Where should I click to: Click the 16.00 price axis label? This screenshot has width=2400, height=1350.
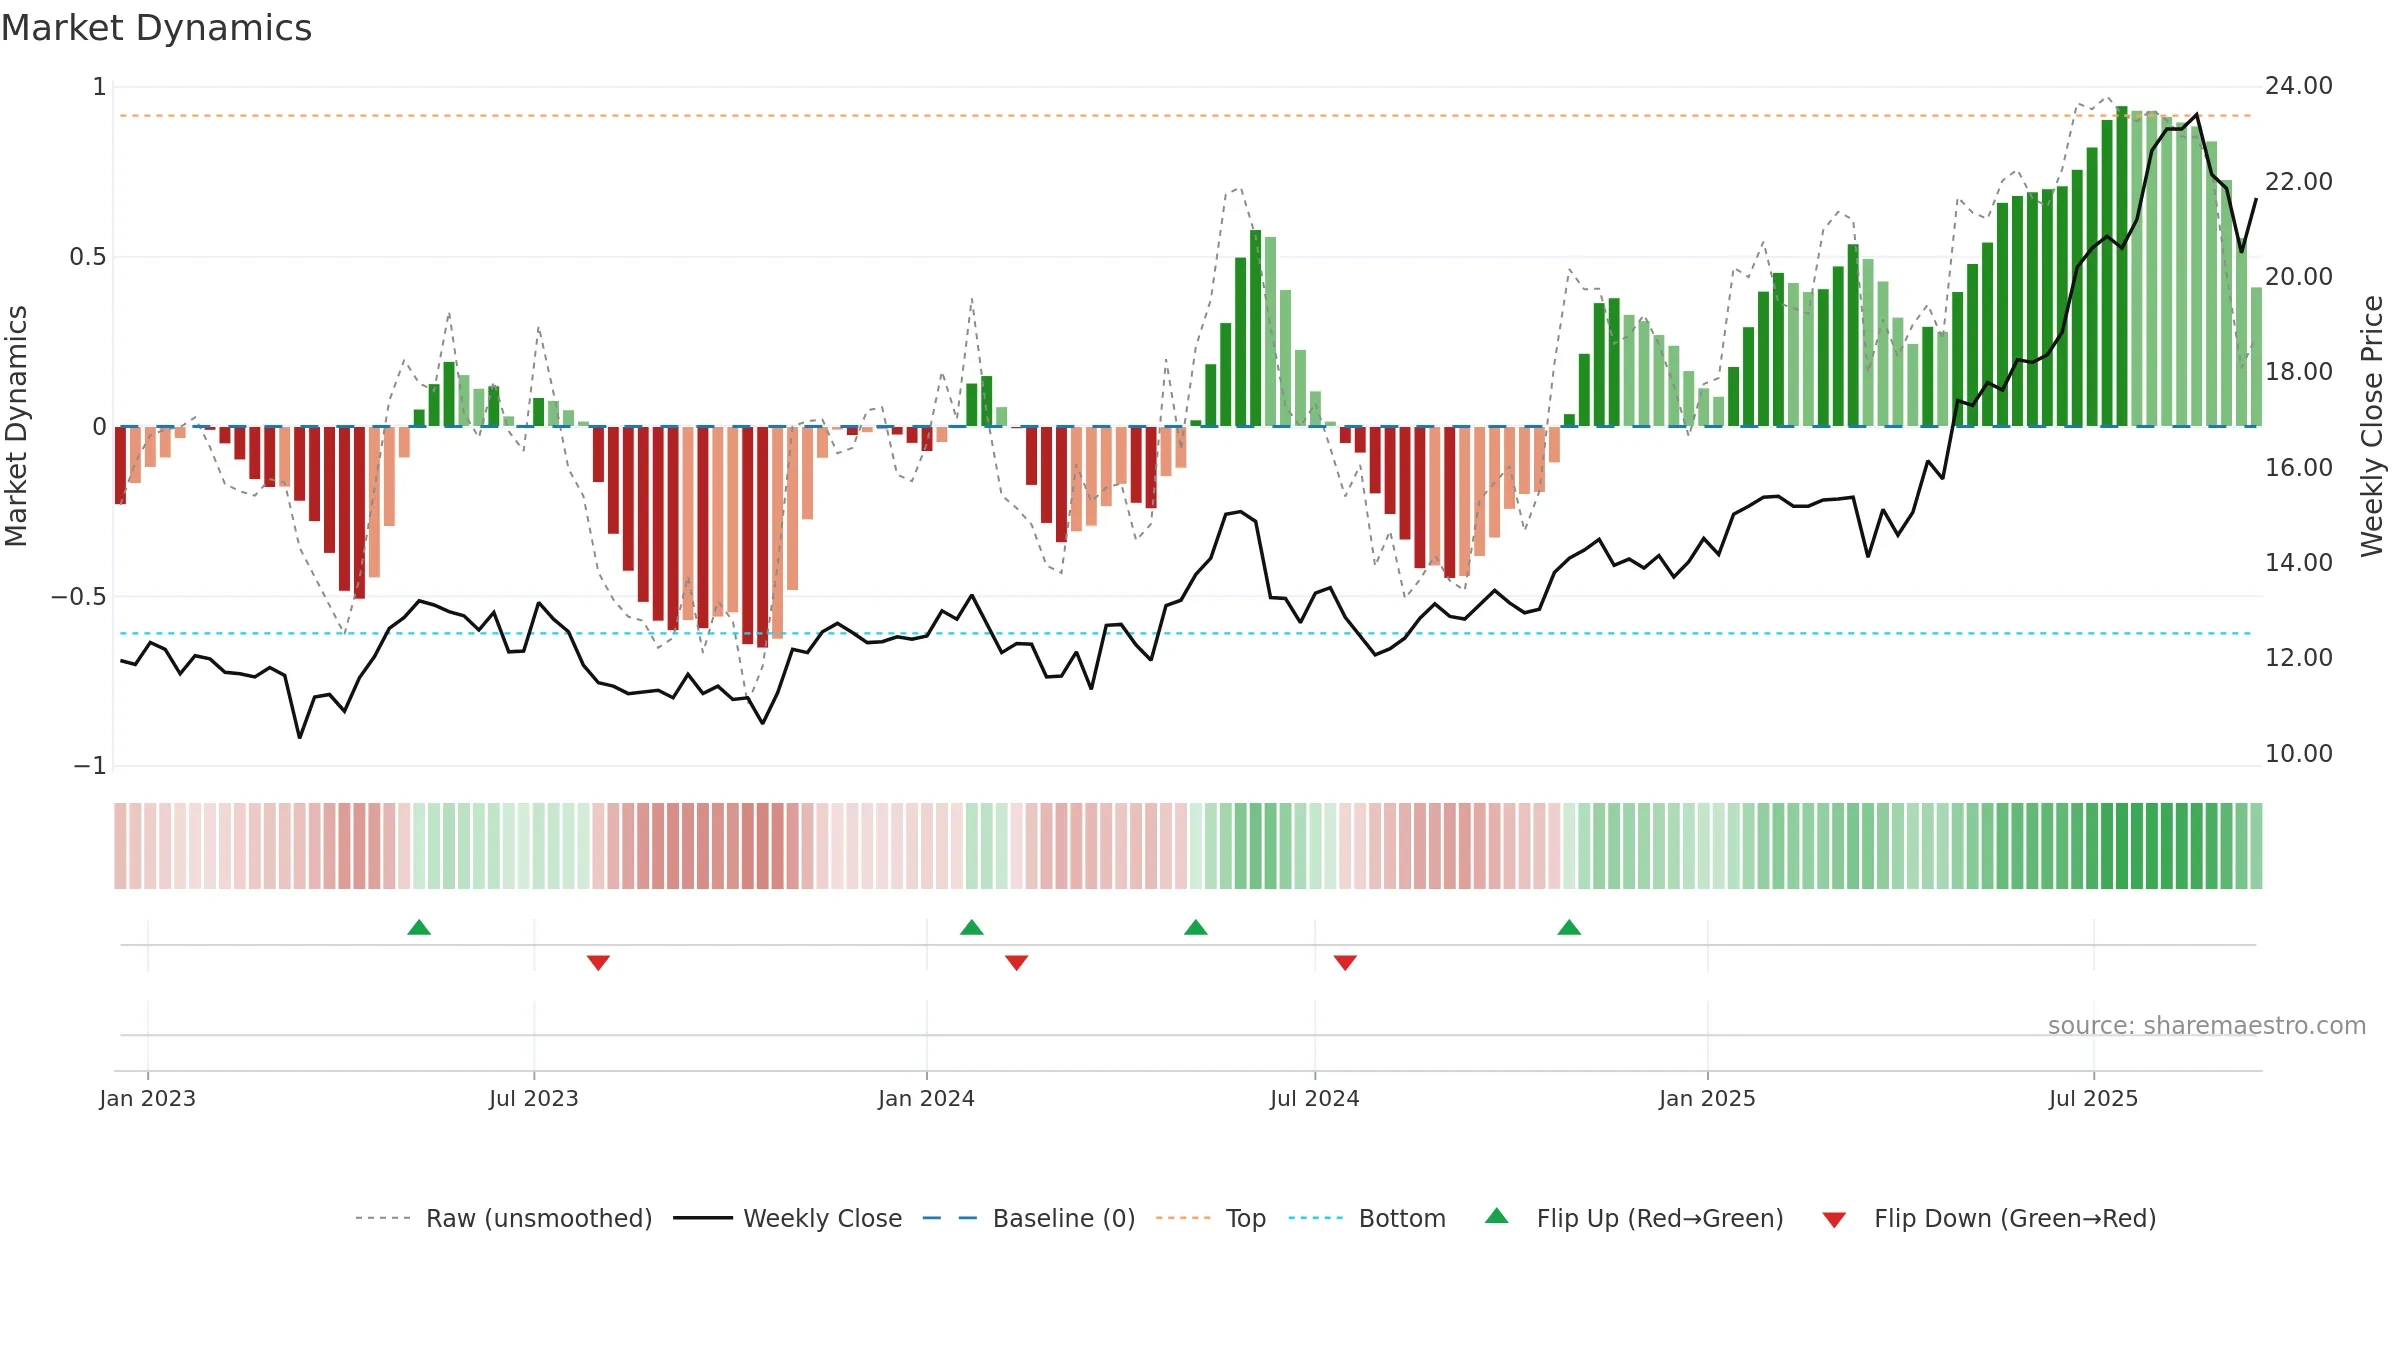(x=2299, y=468)
